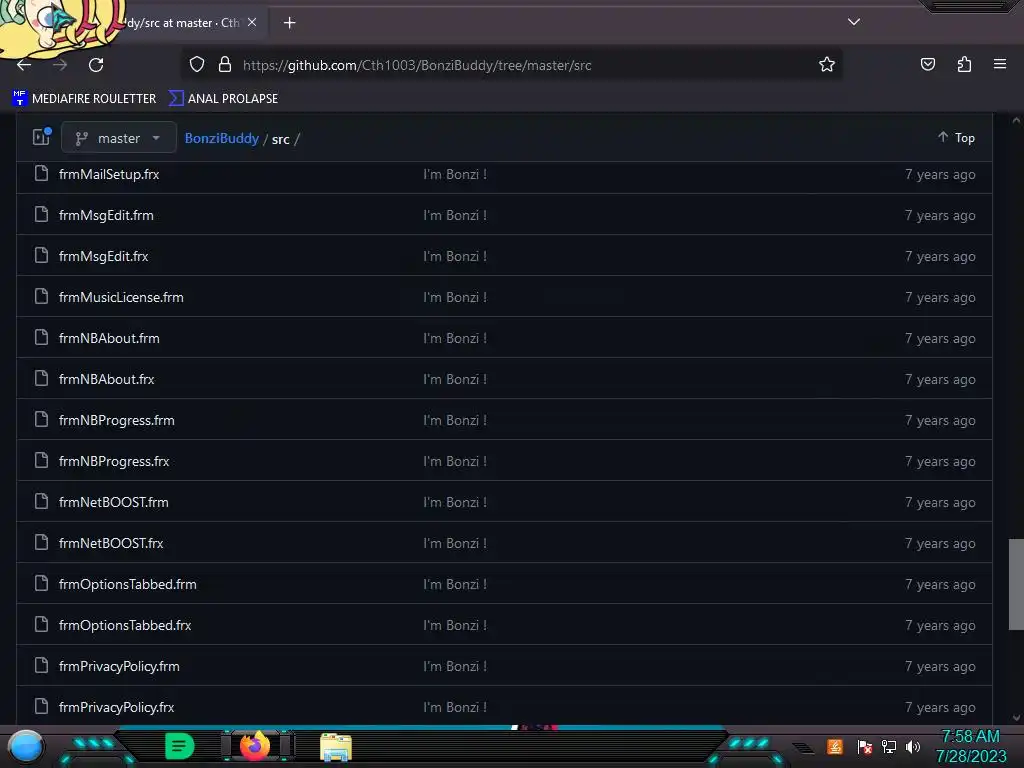Open frmOptionsTabbed.frm file
The image size is (1024, 768).
(128, 584)
